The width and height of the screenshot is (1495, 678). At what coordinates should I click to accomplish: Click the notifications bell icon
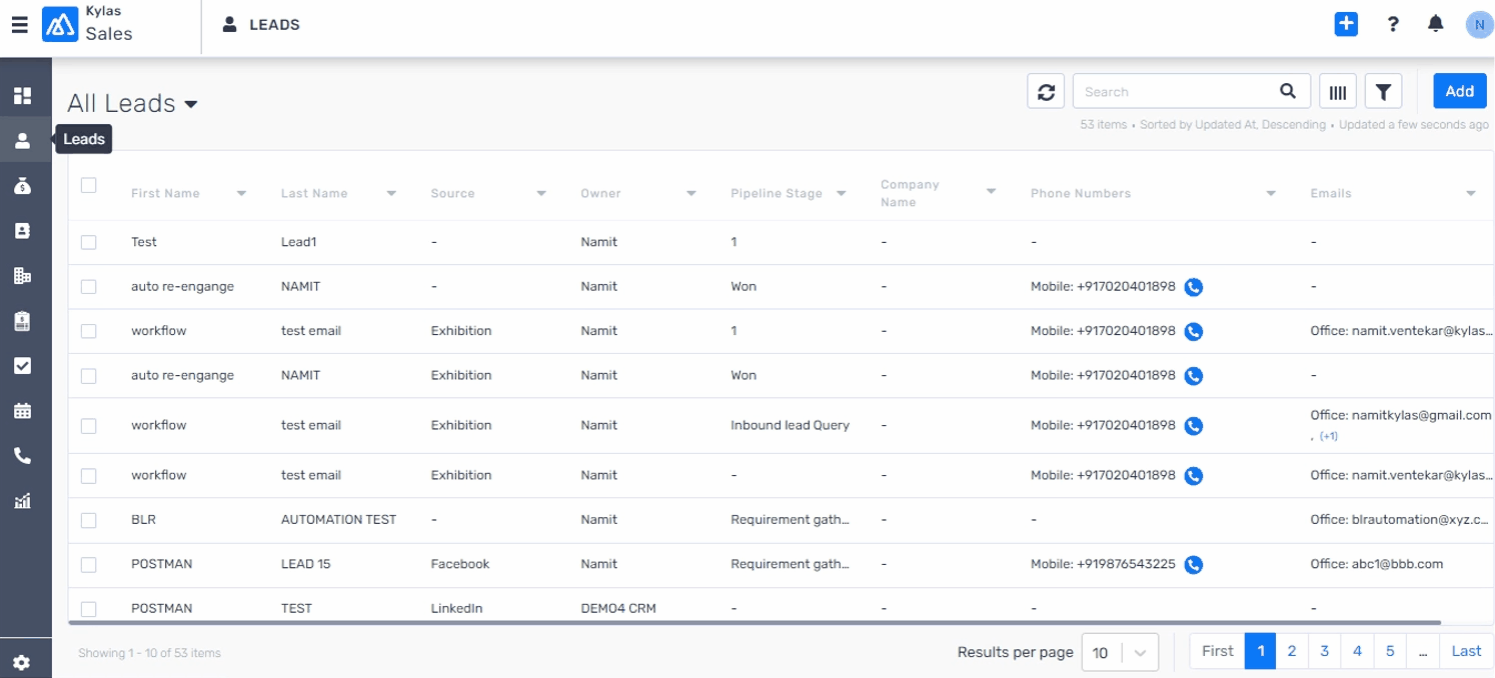1436,24
